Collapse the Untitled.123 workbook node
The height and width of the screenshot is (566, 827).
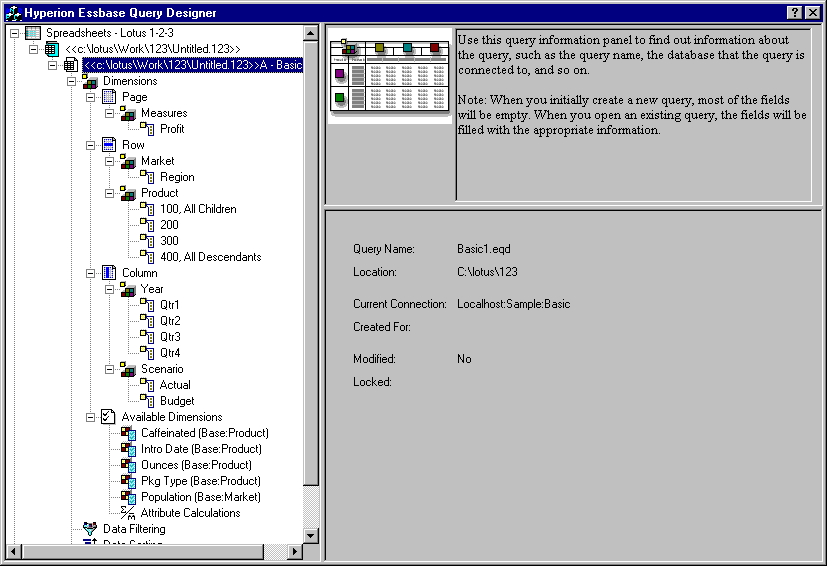click(33, 49)
